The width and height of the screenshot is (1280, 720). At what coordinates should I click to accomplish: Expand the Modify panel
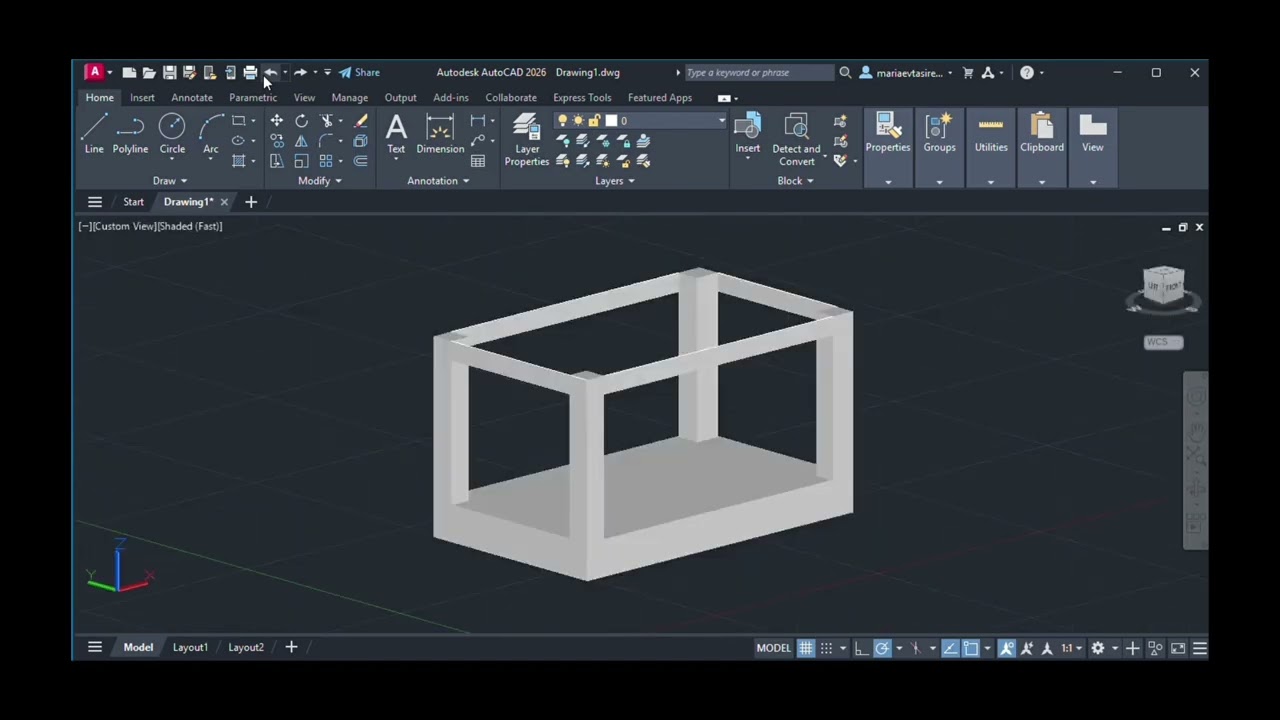(320, 181)
